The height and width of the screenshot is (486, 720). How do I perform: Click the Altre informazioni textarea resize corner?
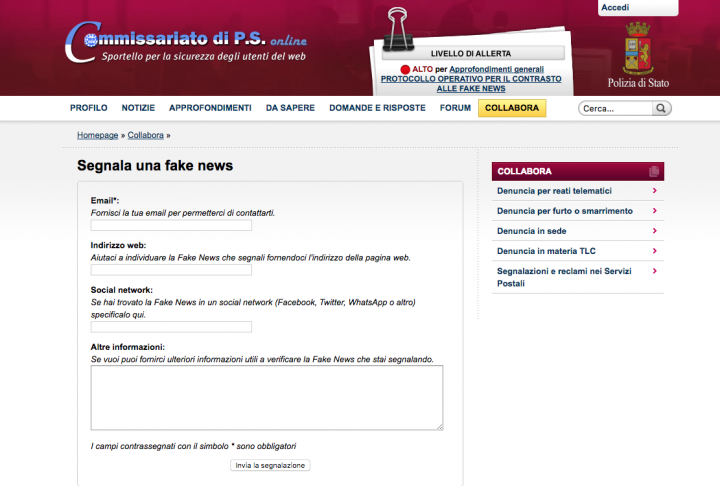[x=440, y=427]
